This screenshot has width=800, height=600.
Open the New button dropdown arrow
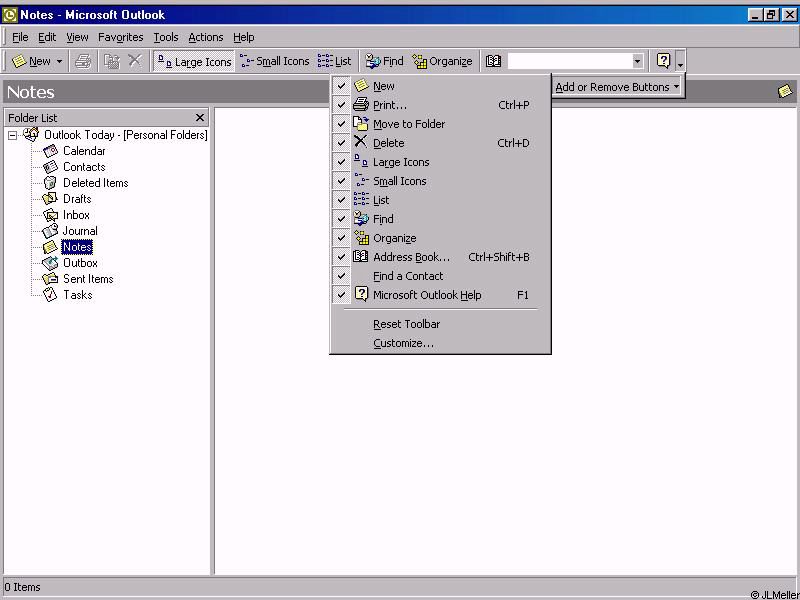click(59, 61)
